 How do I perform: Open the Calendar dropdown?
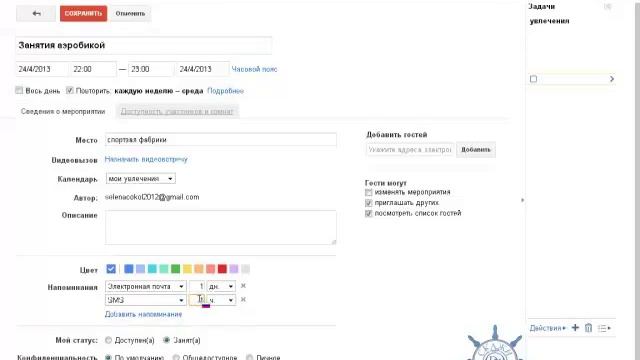coord(140,179)
